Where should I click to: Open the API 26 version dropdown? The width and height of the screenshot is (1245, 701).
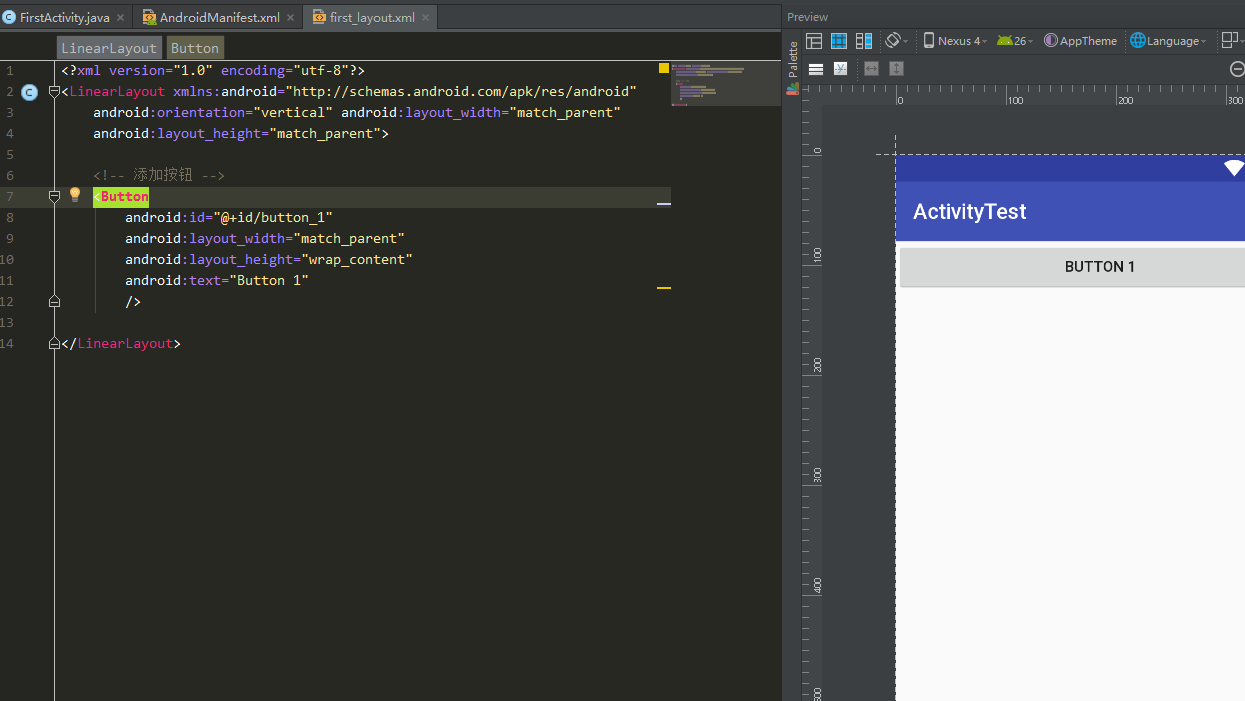click(x=1014, y=41)
